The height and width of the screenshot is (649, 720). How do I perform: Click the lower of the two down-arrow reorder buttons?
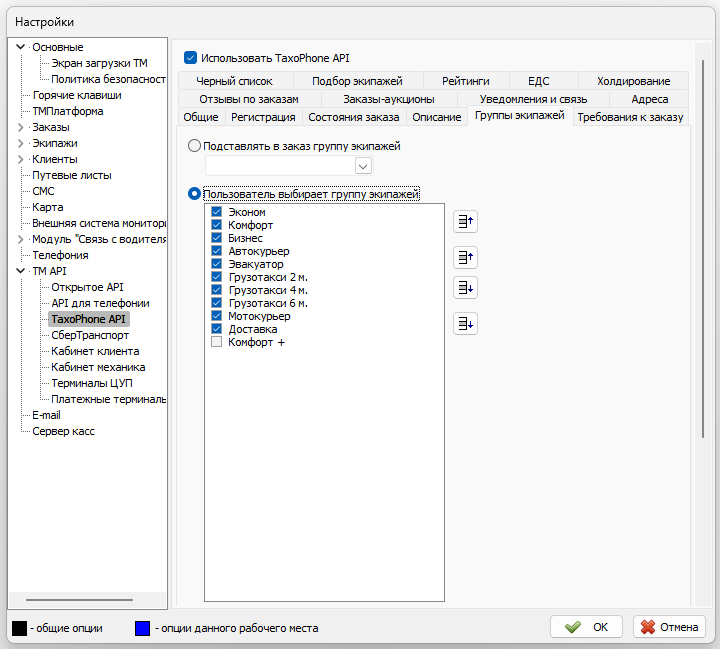[x=465, y=324]
